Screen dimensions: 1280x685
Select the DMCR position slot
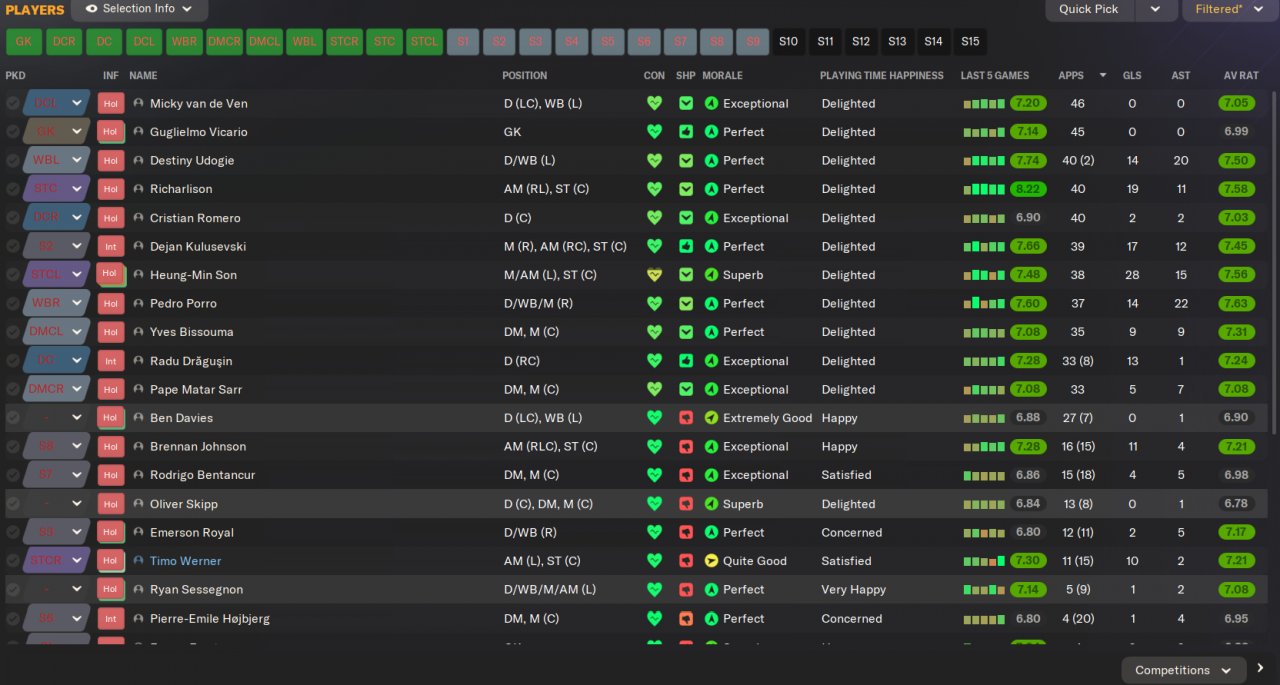(225, 42)
